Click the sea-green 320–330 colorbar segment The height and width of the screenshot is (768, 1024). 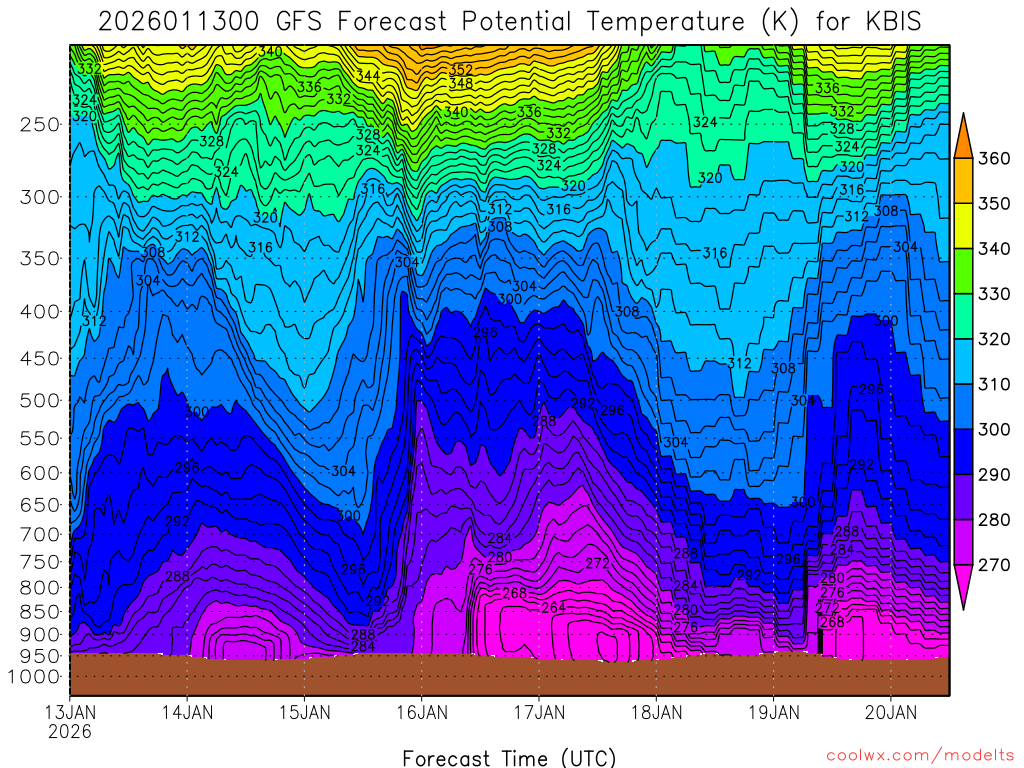coord(964,316)
